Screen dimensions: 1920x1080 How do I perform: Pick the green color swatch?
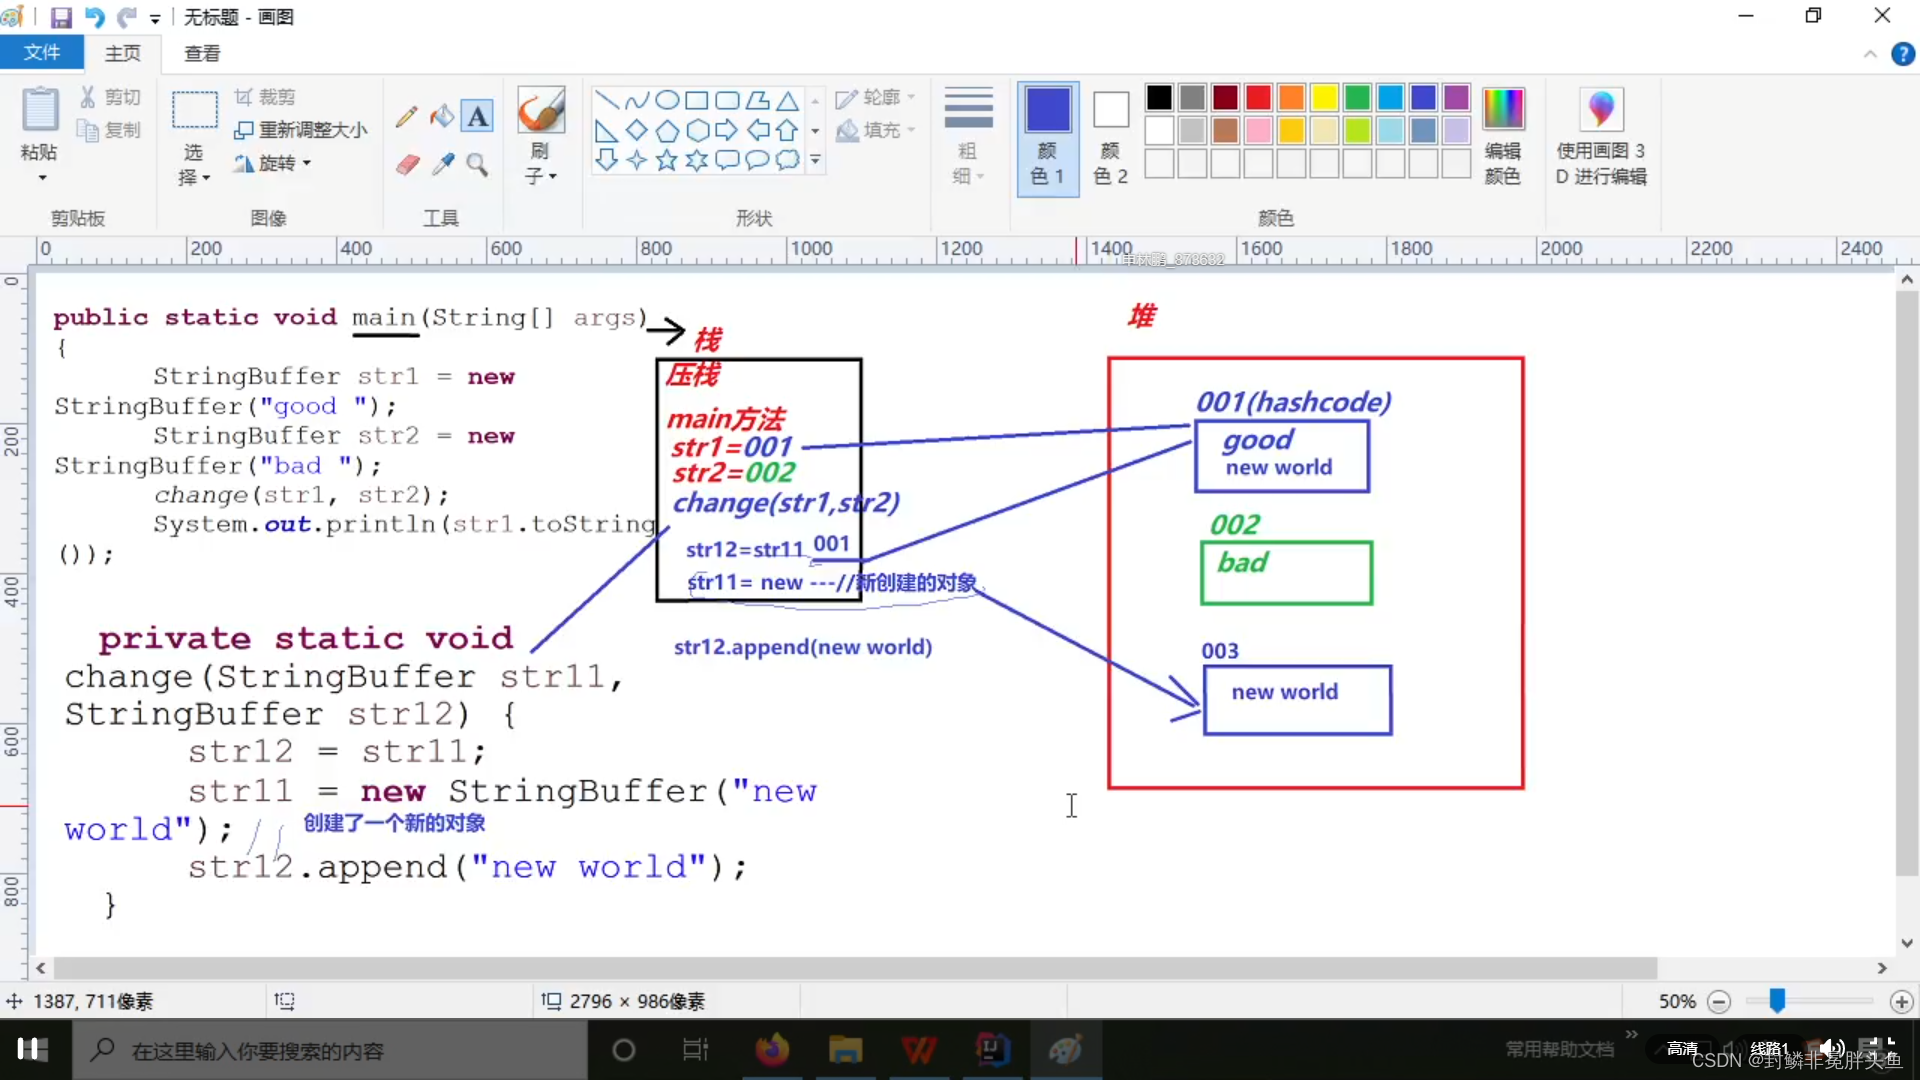point(1357,97)
